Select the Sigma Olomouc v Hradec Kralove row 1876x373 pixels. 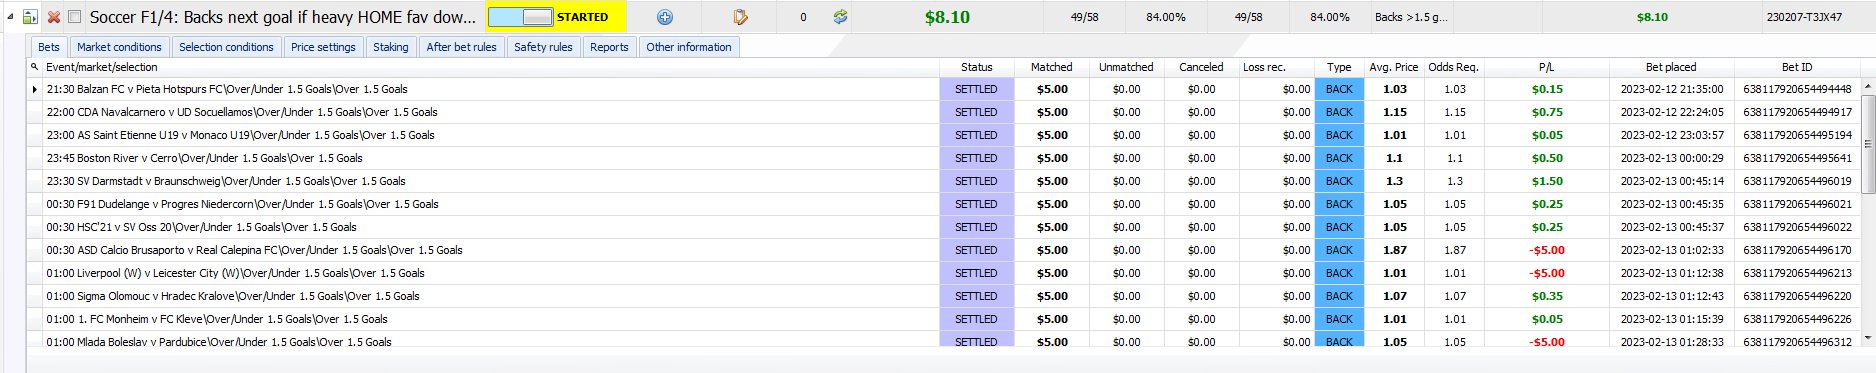(944, 296)
